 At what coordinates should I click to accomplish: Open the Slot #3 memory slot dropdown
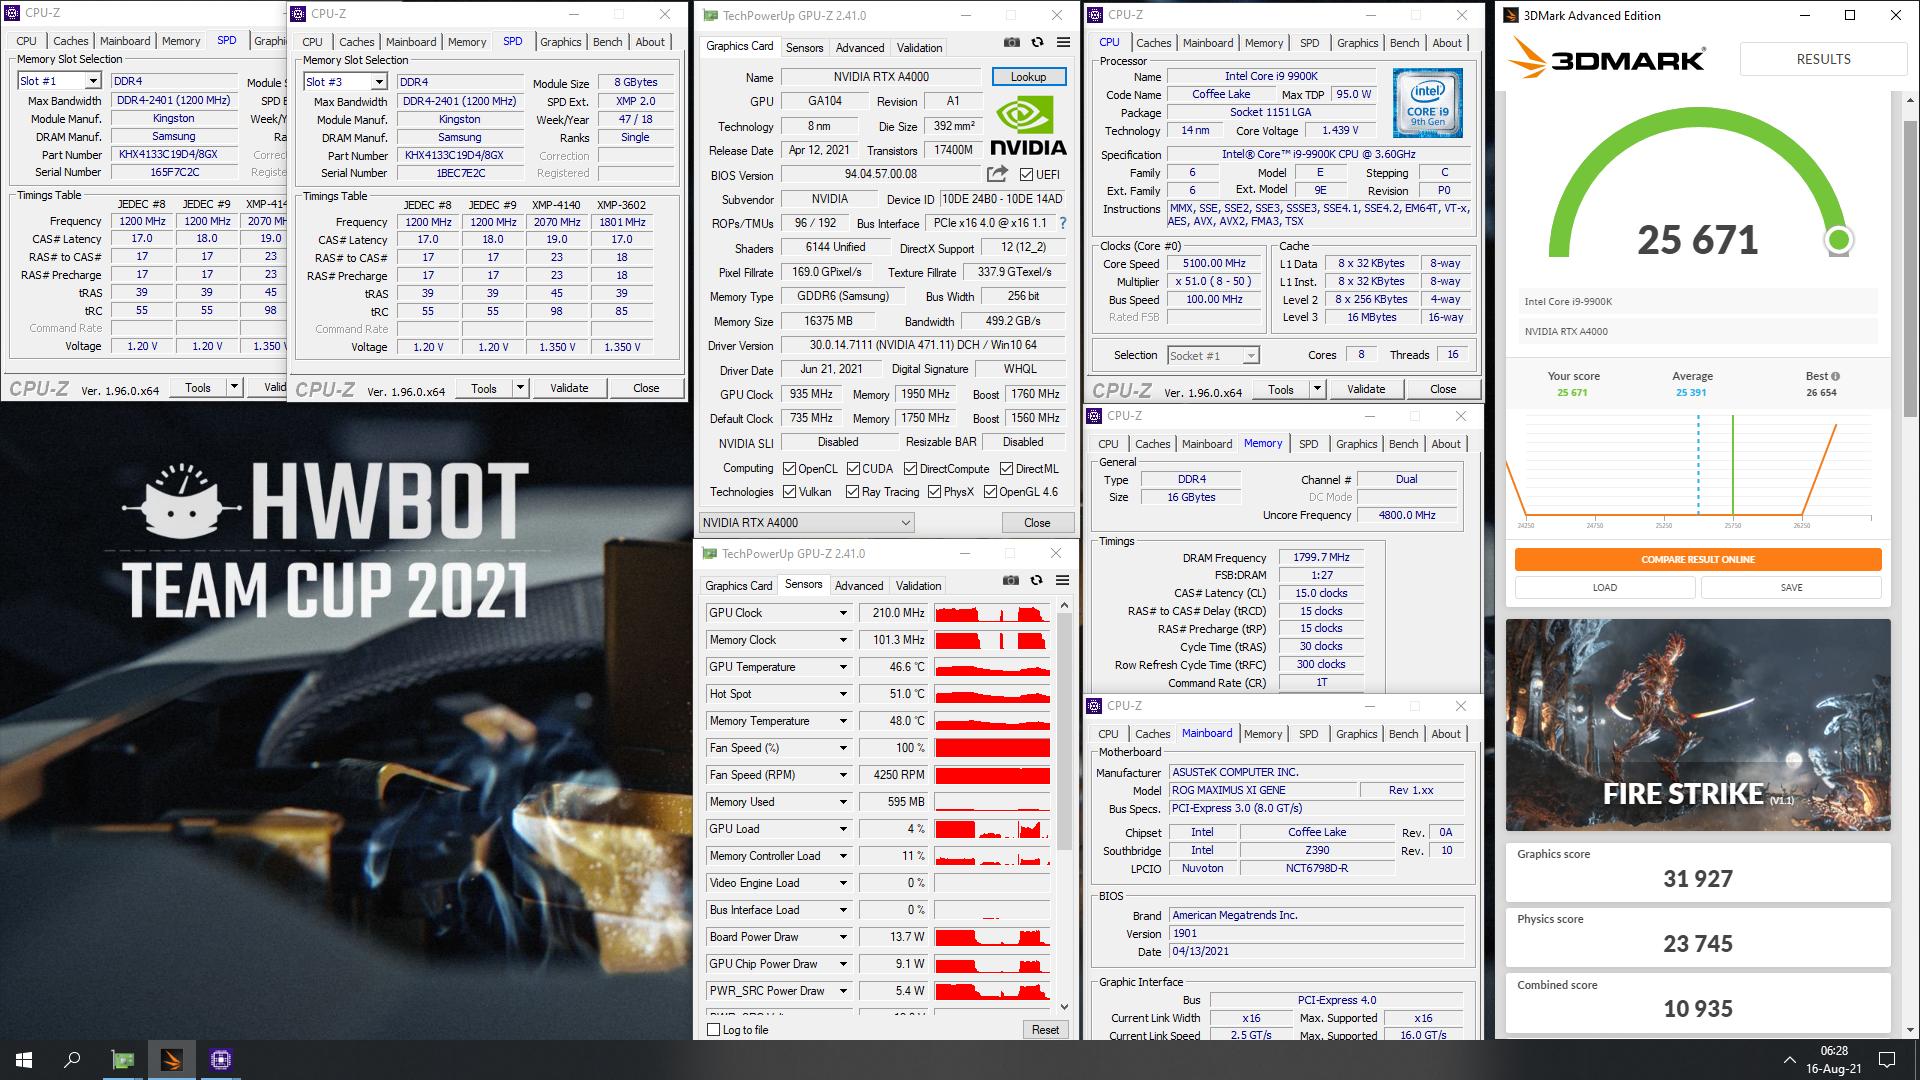[x=379, y=82]
